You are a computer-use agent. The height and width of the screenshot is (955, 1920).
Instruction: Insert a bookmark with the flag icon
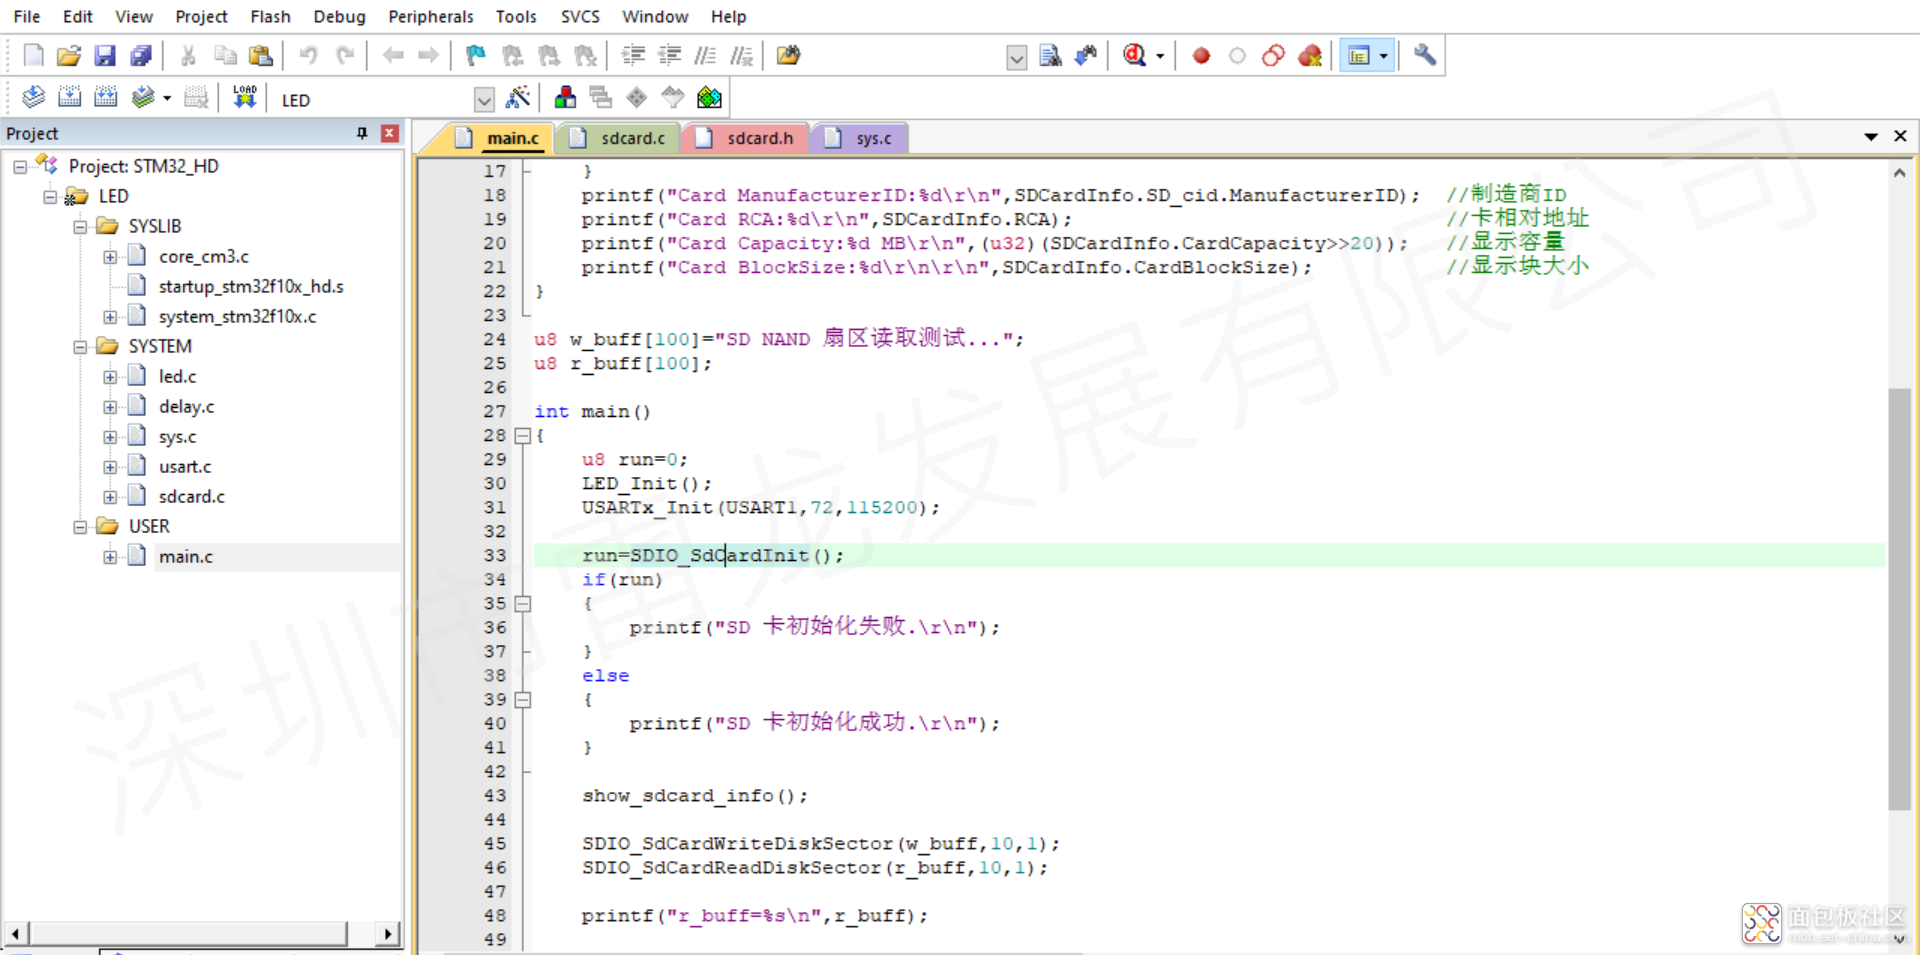(476, 56)
